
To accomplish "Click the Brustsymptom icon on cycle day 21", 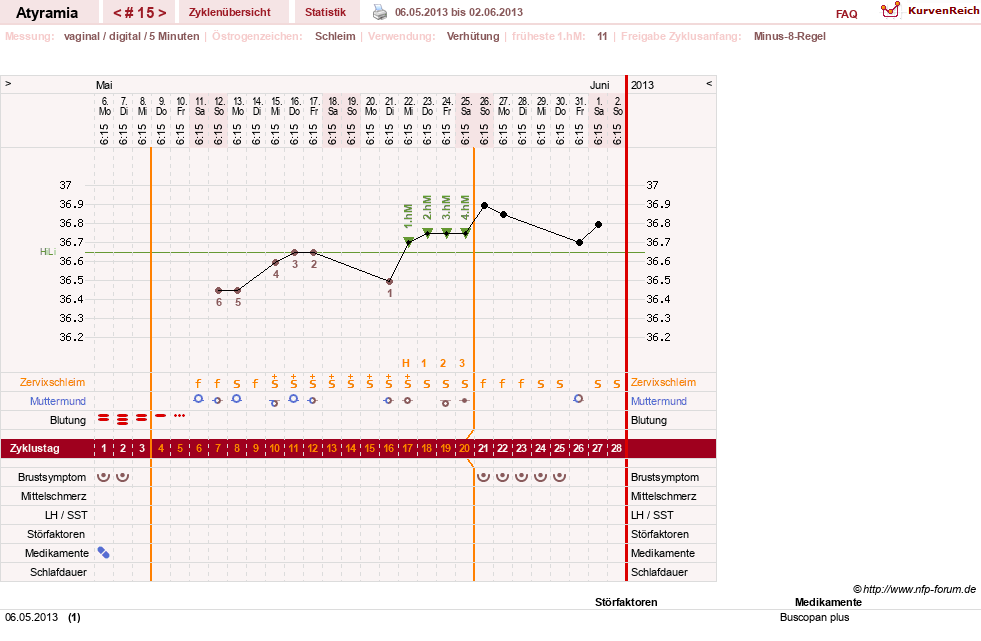I will pyautogui.click(x=483, y=477).
